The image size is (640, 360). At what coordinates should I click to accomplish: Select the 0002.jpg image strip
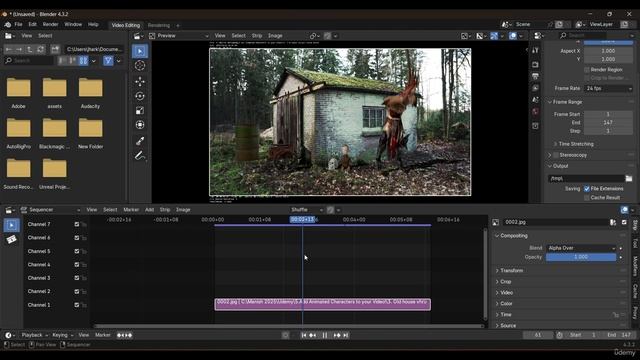[322, 304]
